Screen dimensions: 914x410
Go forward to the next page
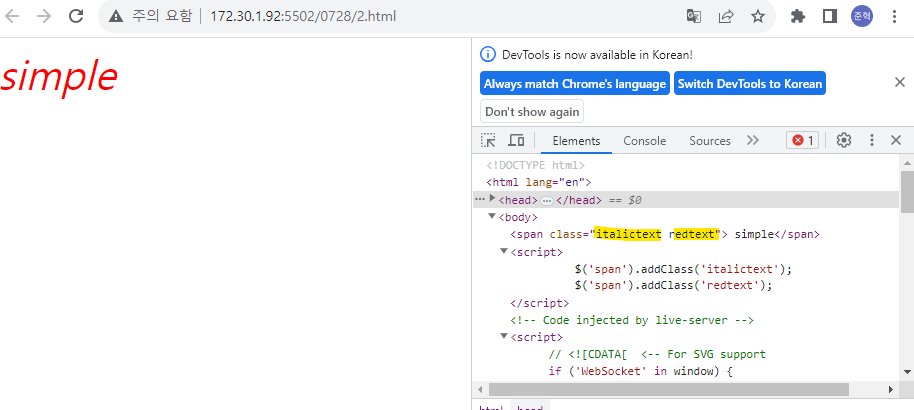44,16
